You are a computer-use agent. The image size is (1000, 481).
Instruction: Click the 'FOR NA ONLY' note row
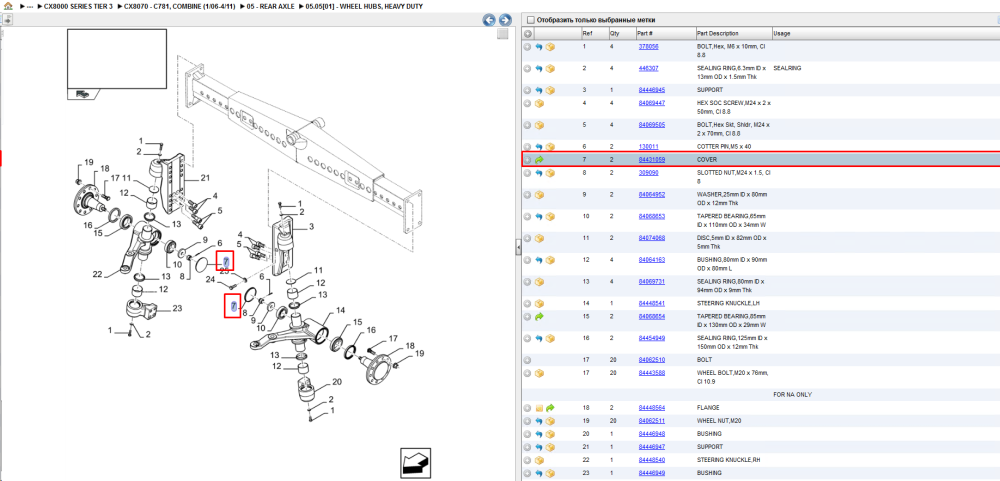pos(792,395)
